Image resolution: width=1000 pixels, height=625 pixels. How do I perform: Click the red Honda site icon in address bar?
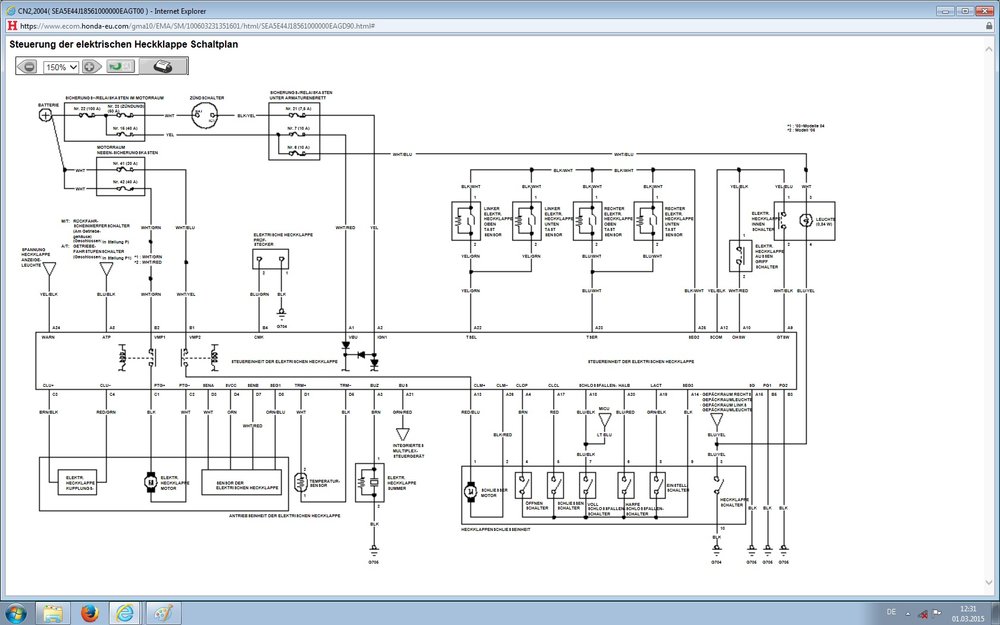11,26
